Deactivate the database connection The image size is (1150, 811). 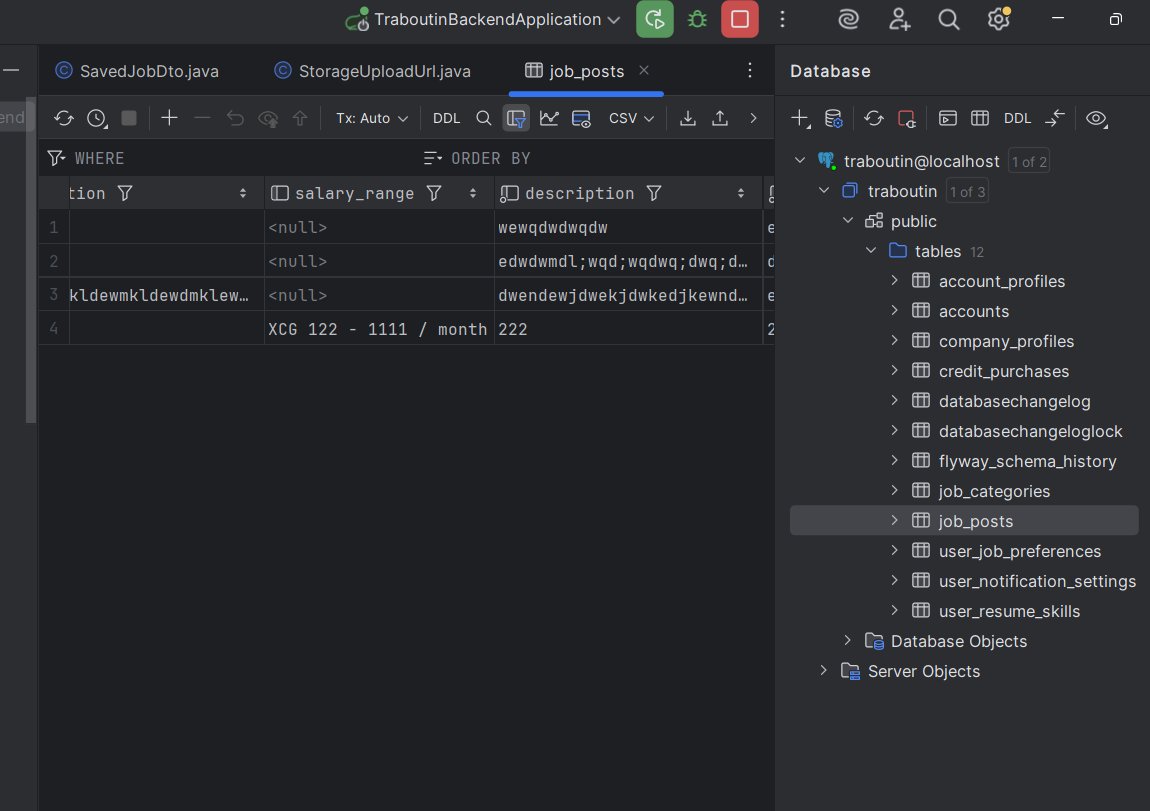[x=907, y=118]
